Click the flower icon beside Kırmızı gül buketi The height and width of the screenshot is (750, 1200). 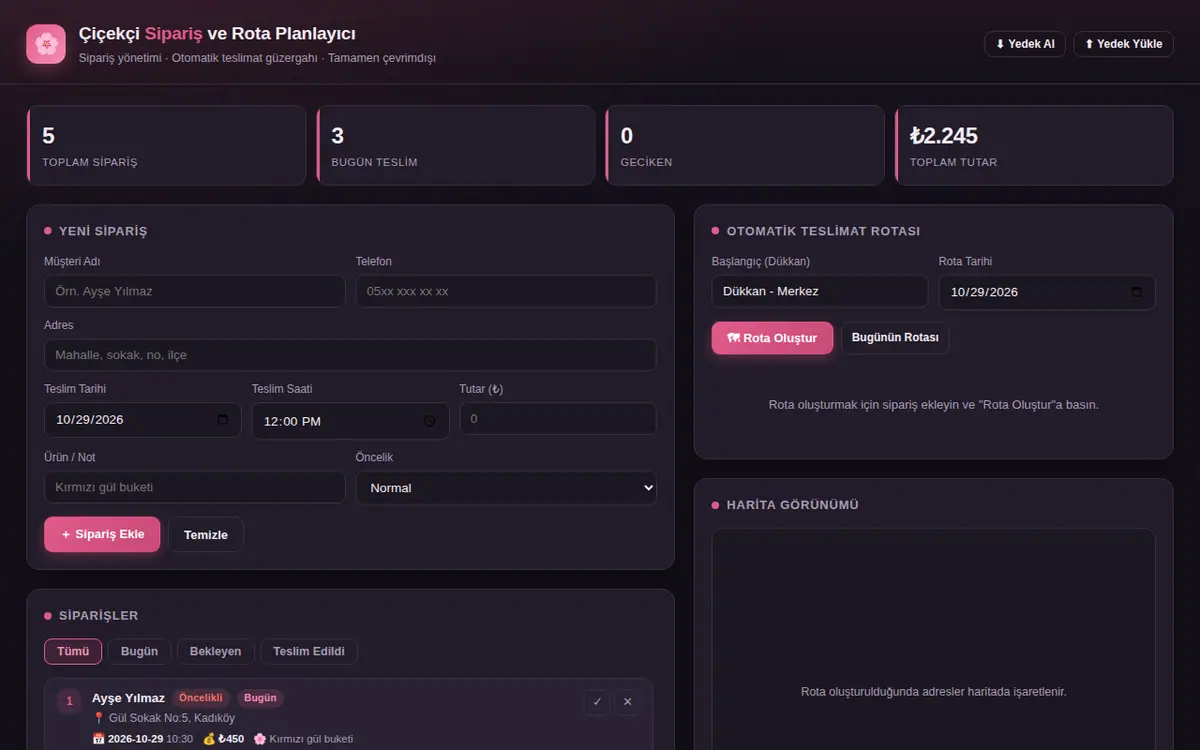tap(260, 739)
